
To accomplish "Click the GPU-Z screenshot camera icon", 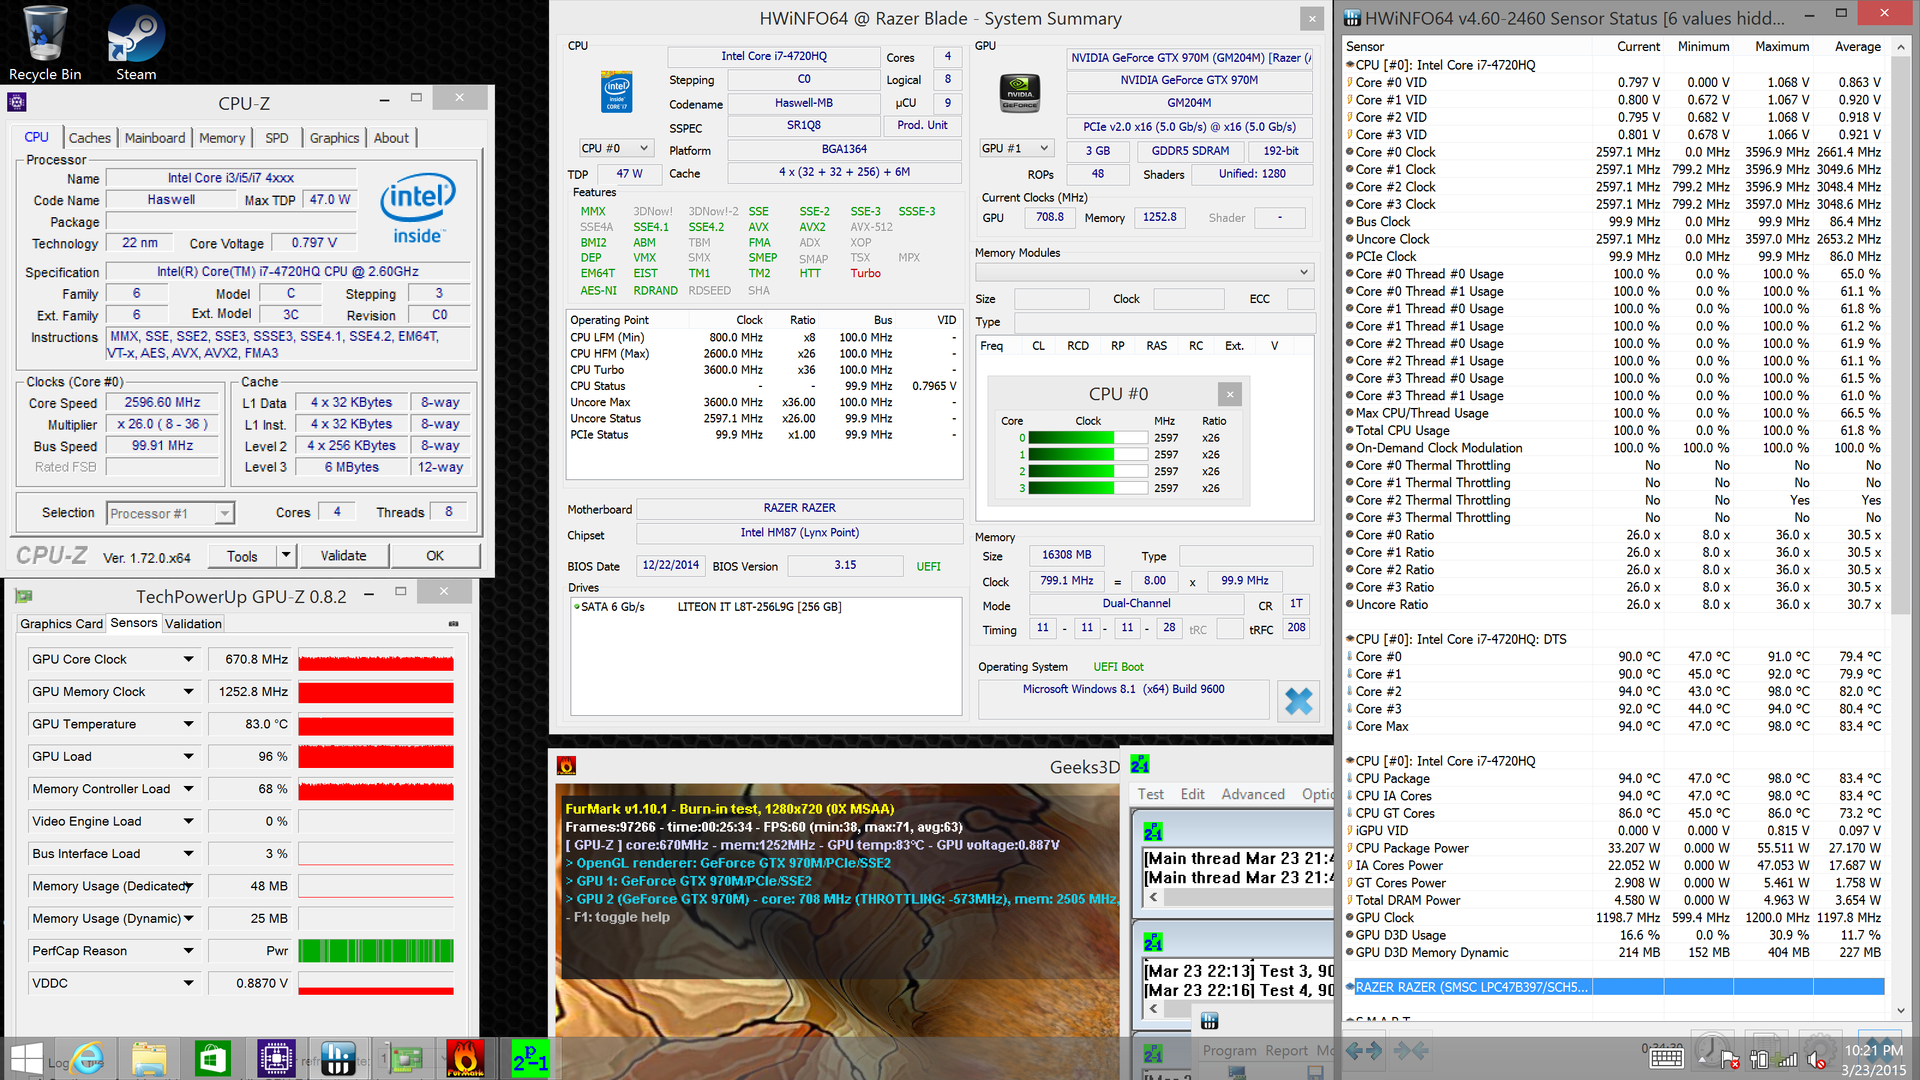I will pos(453,623).
